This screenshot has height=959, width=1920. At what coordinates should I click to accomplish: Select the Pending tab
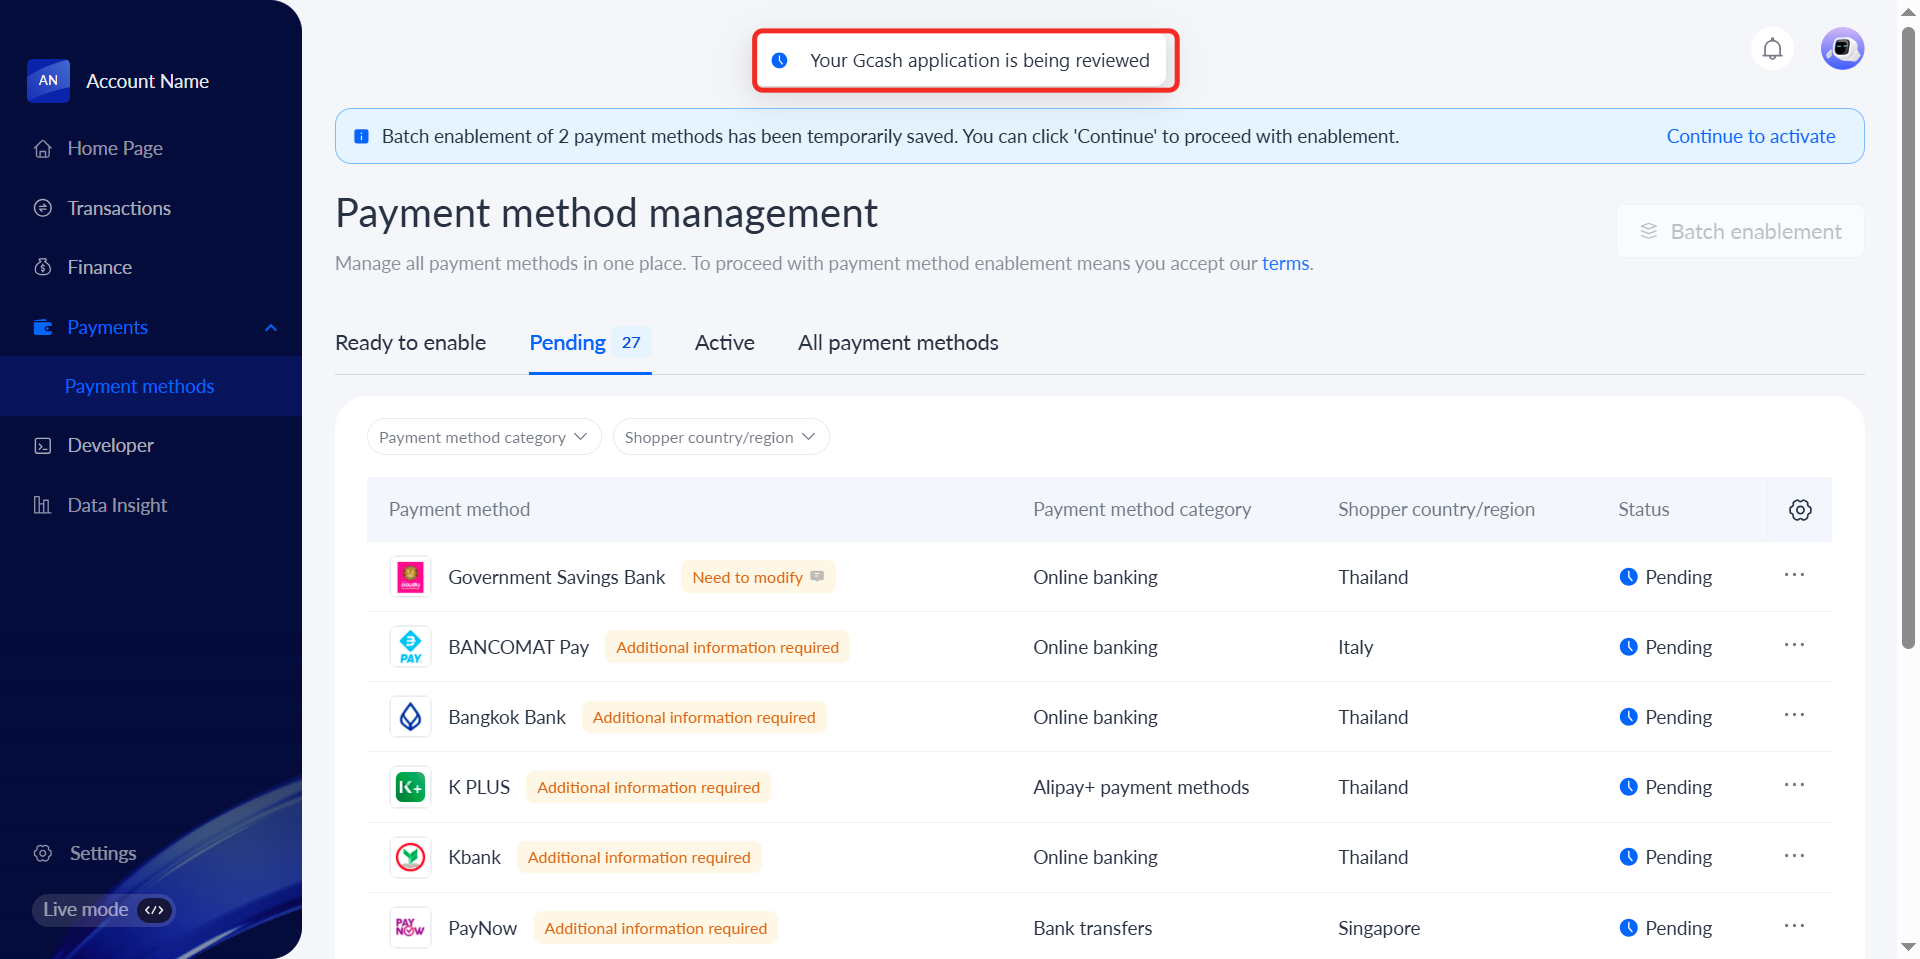click(590, 343)
